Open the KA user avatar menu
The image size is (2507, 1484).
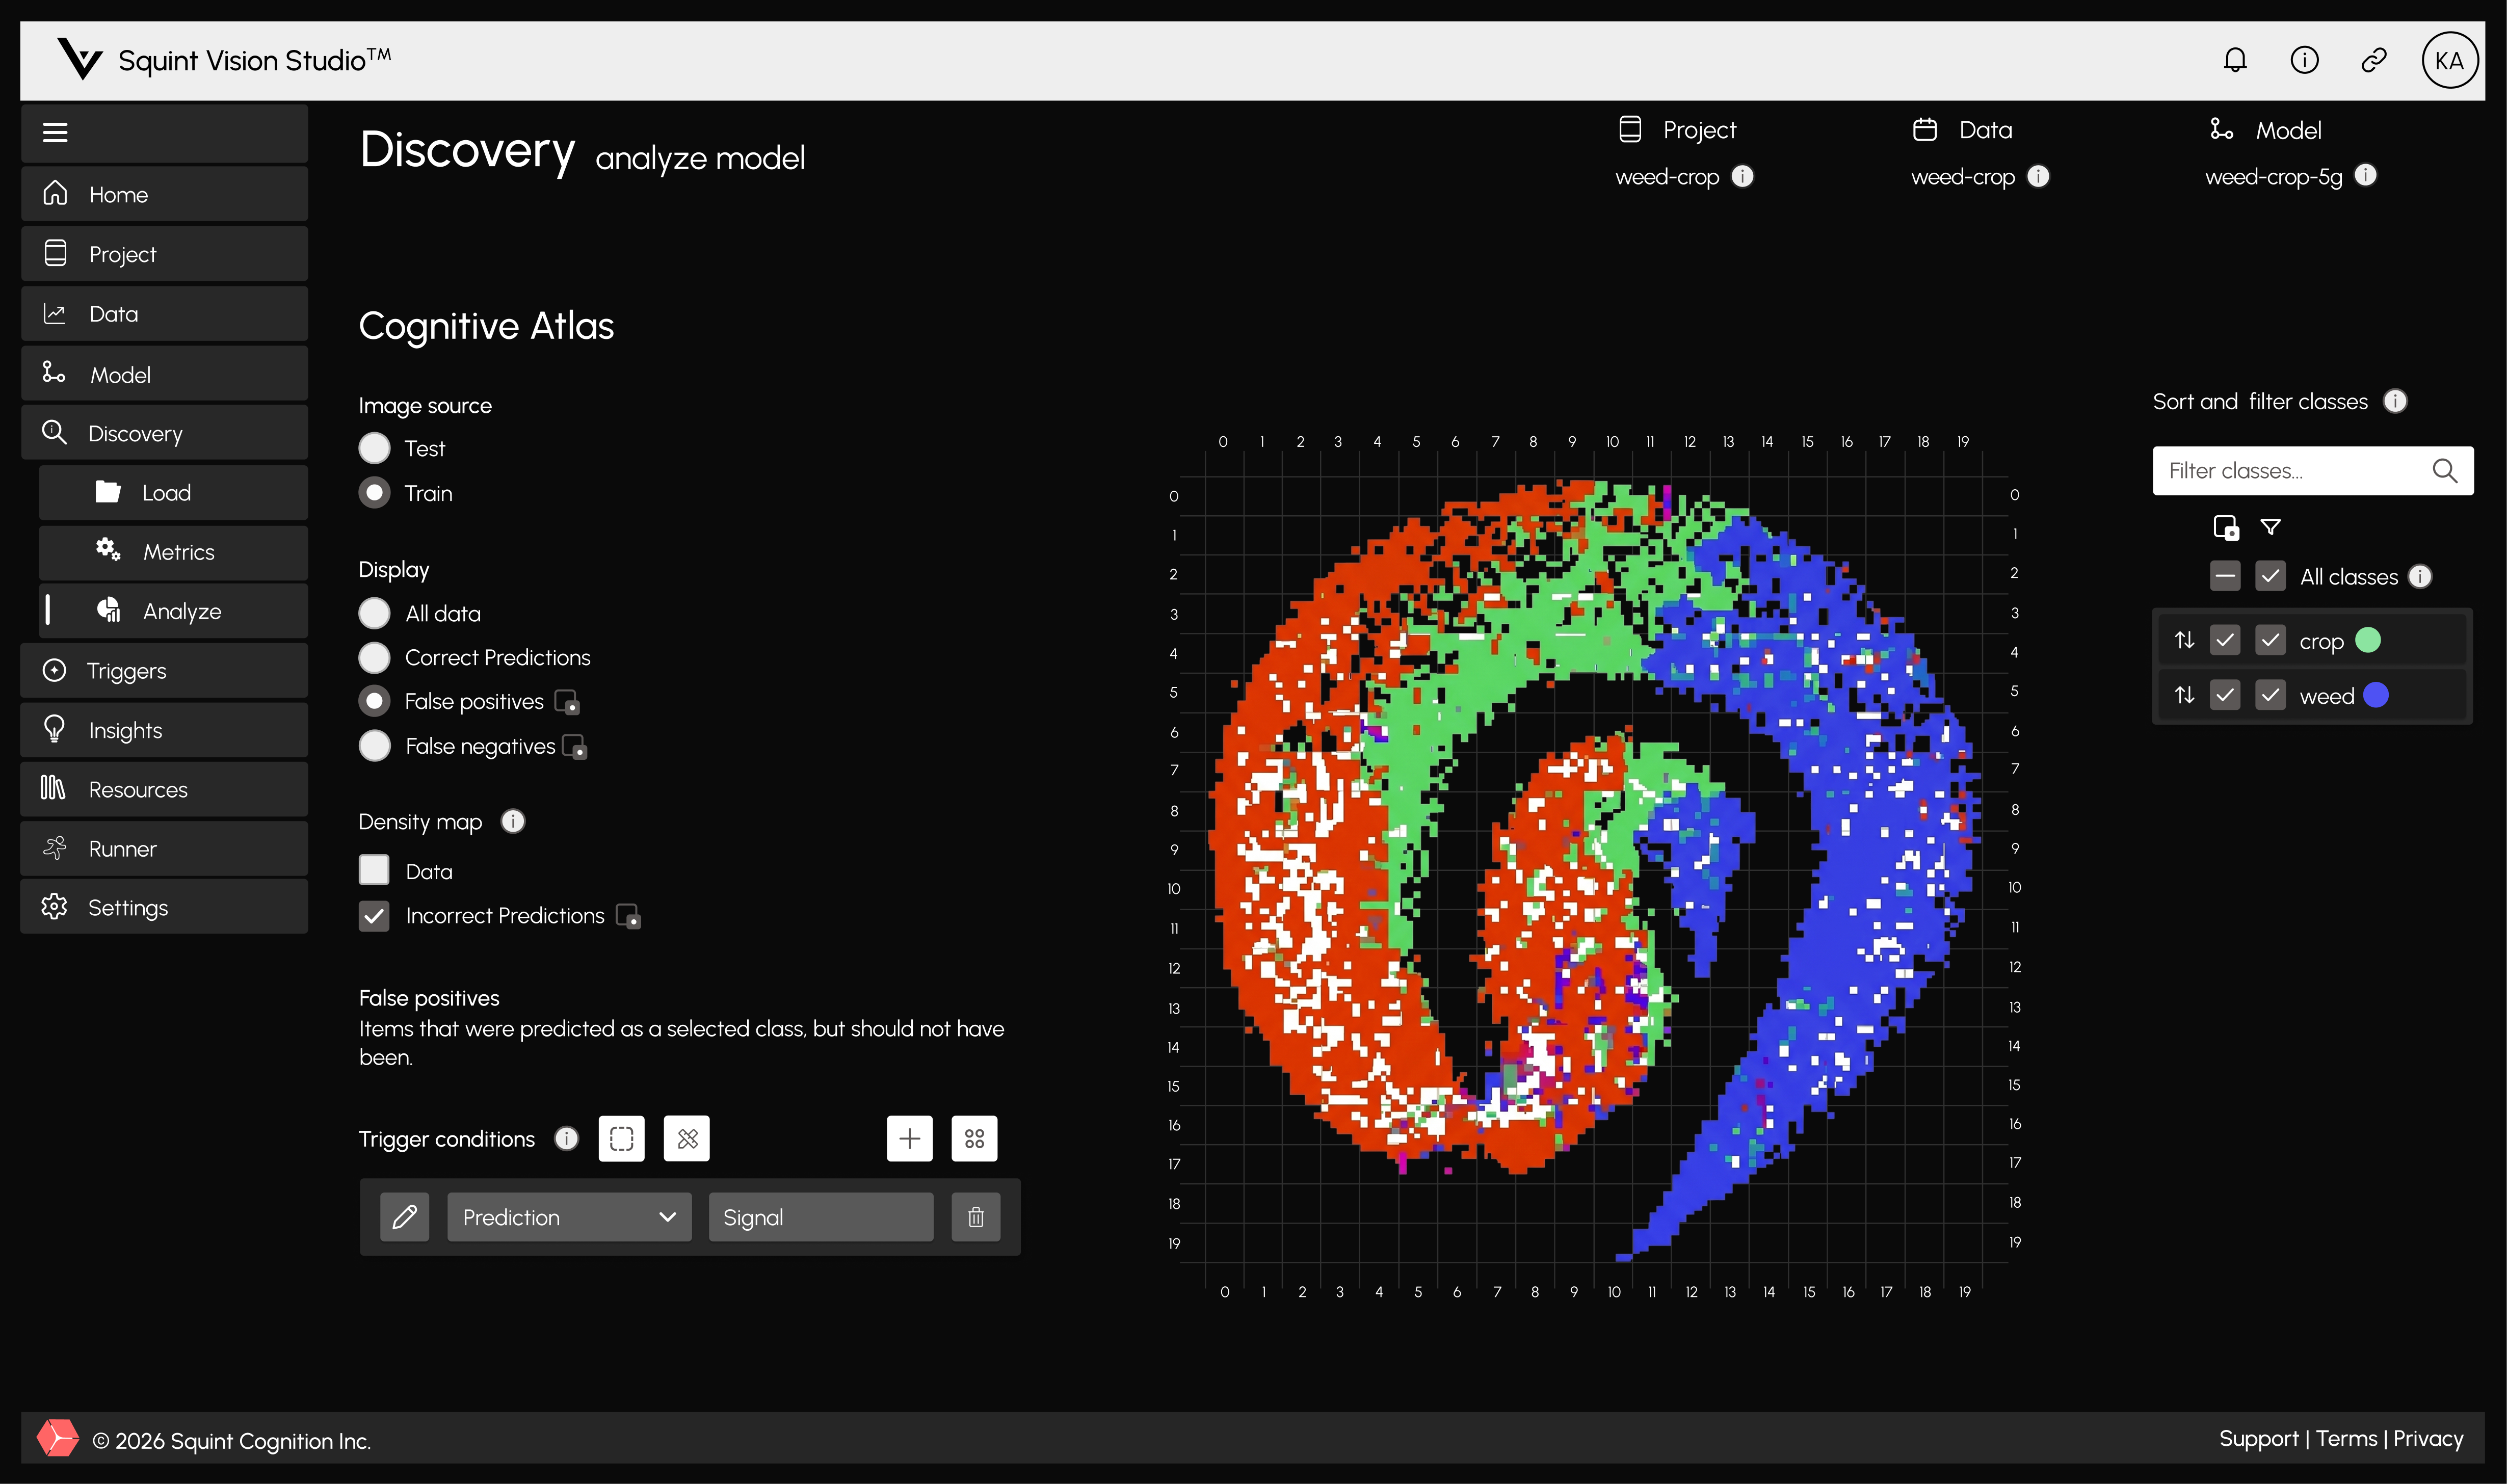point(2449,60)
